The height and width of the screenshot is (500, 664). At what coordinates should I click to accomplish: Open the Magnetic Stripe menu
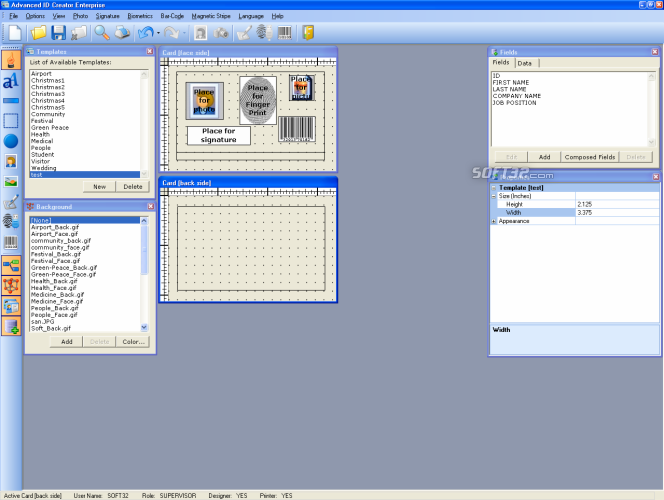pos(211,16)
